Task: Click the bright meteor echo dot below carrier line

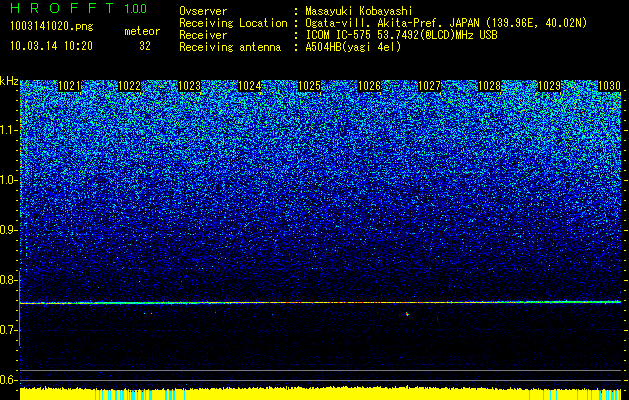Action: 407,315
